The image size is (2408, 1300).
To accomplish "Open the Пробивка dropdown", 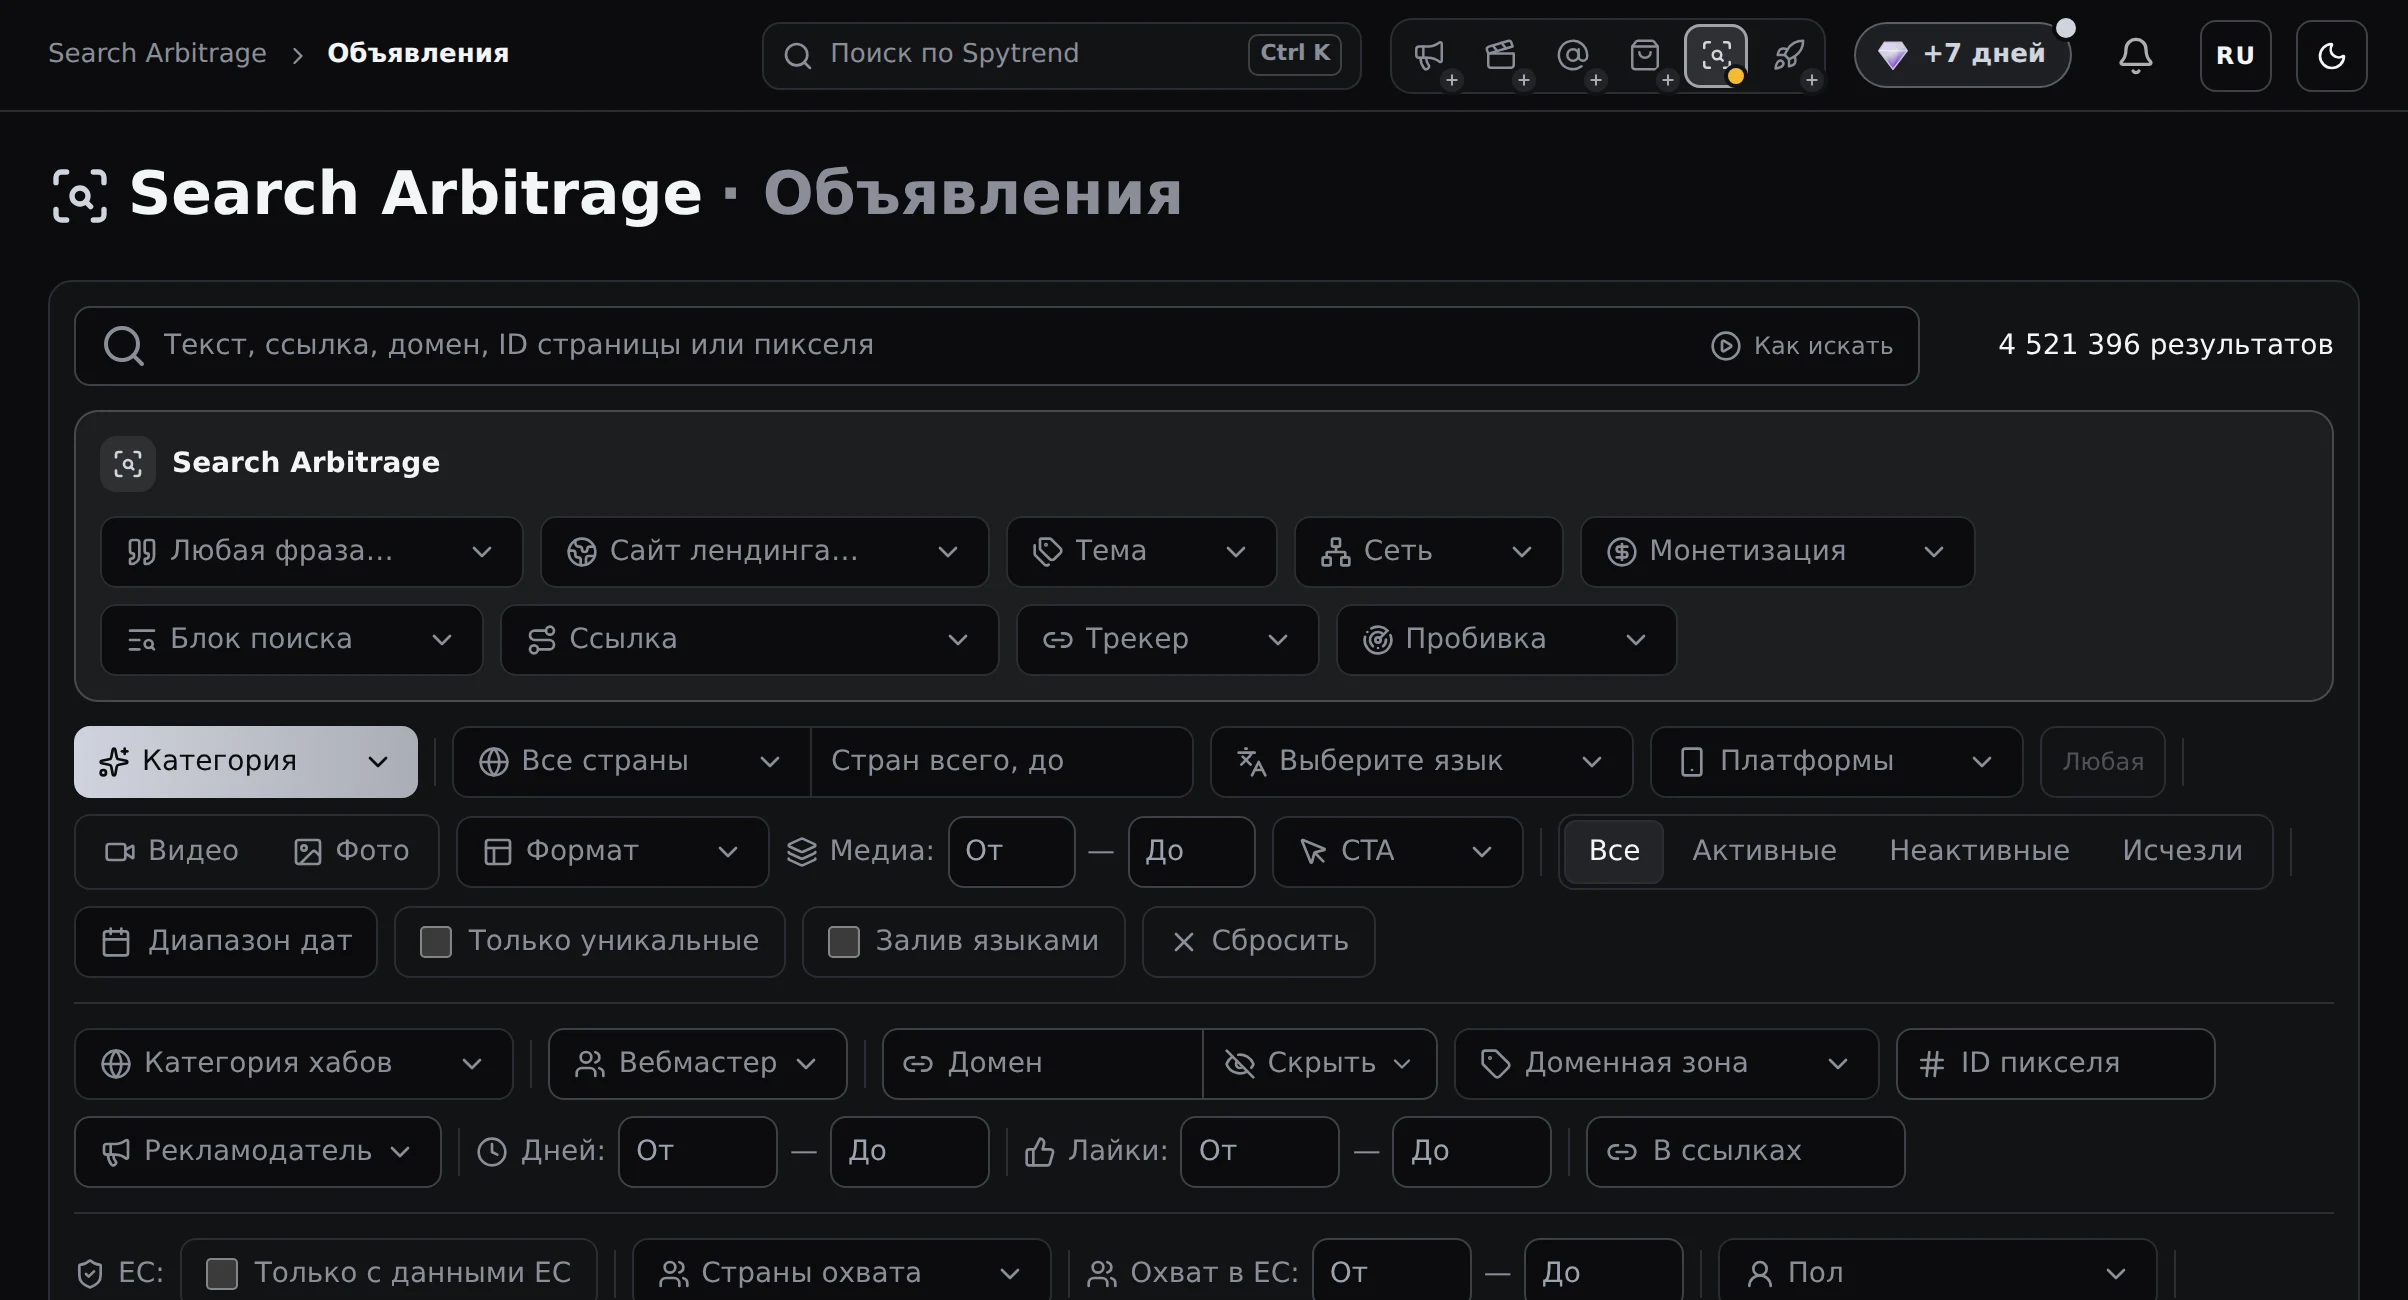I will point(1506,640).
